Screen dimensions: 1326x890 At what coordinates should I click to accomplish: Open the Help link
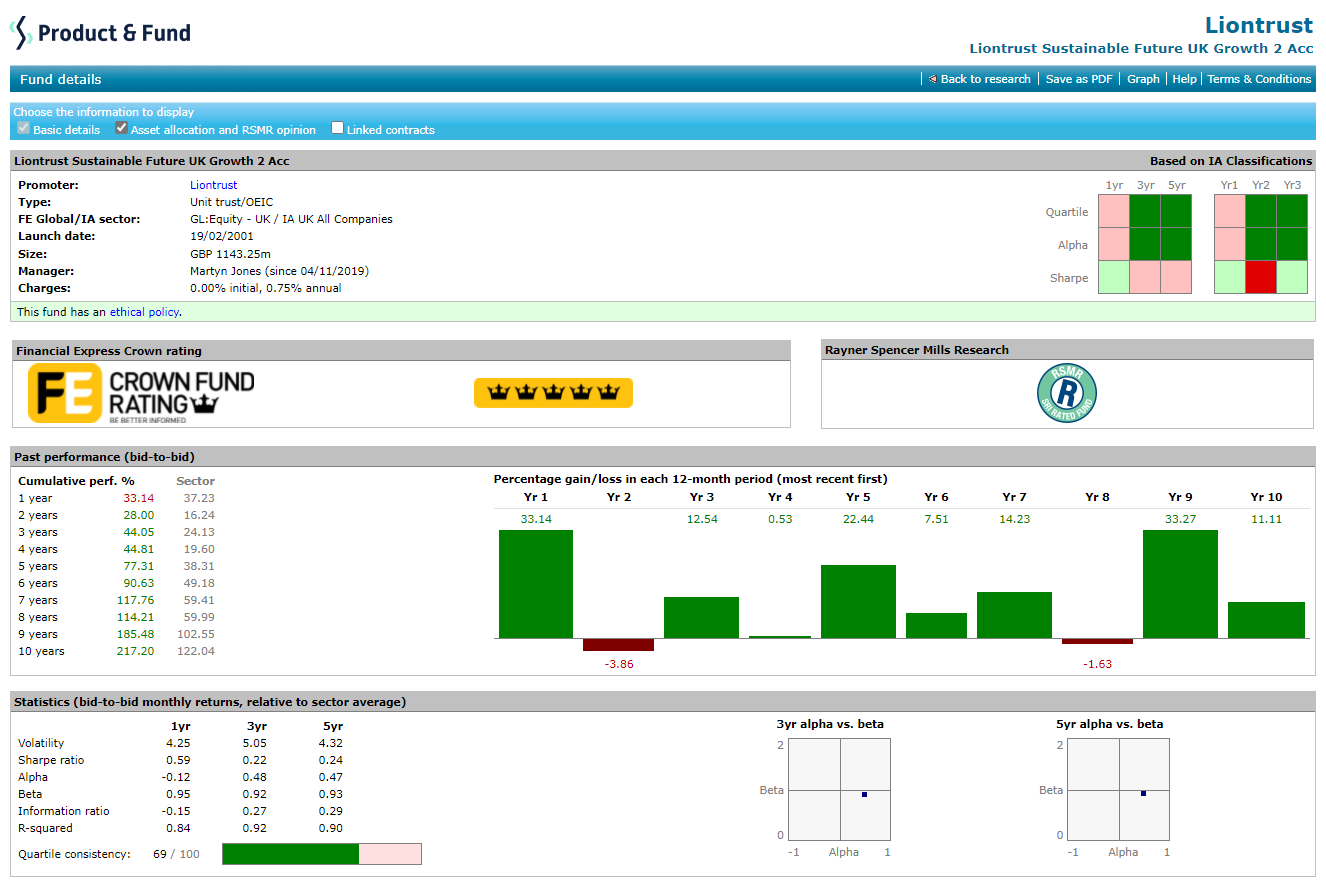1184,79
